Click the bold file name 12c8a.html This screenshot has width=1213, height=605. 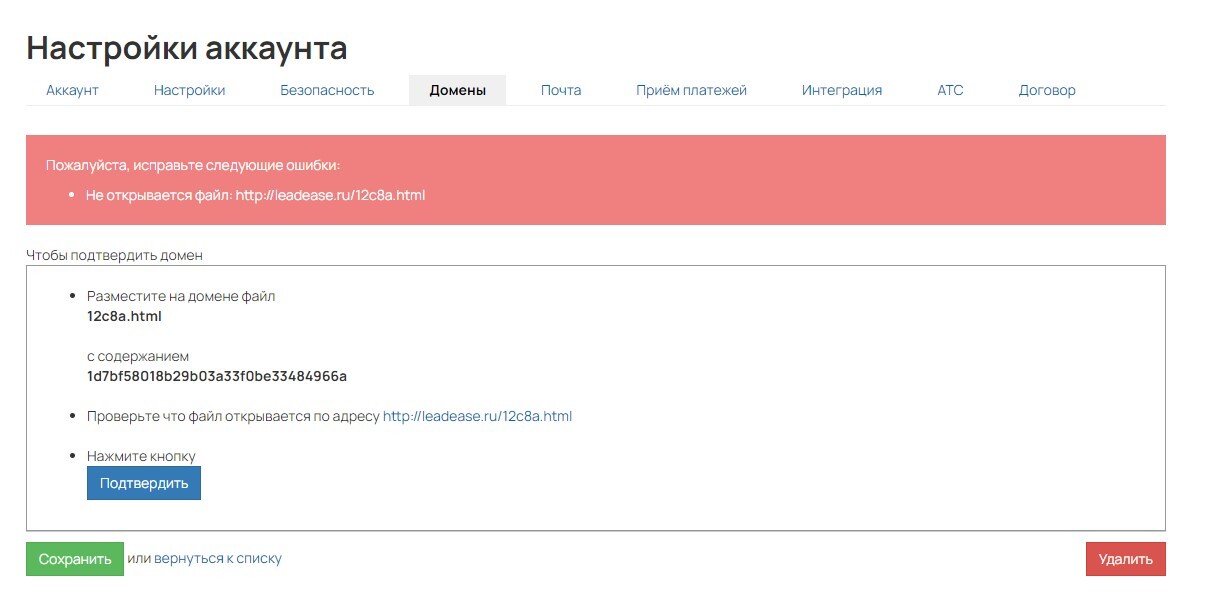pyautogui.click(x=124, y=316)
